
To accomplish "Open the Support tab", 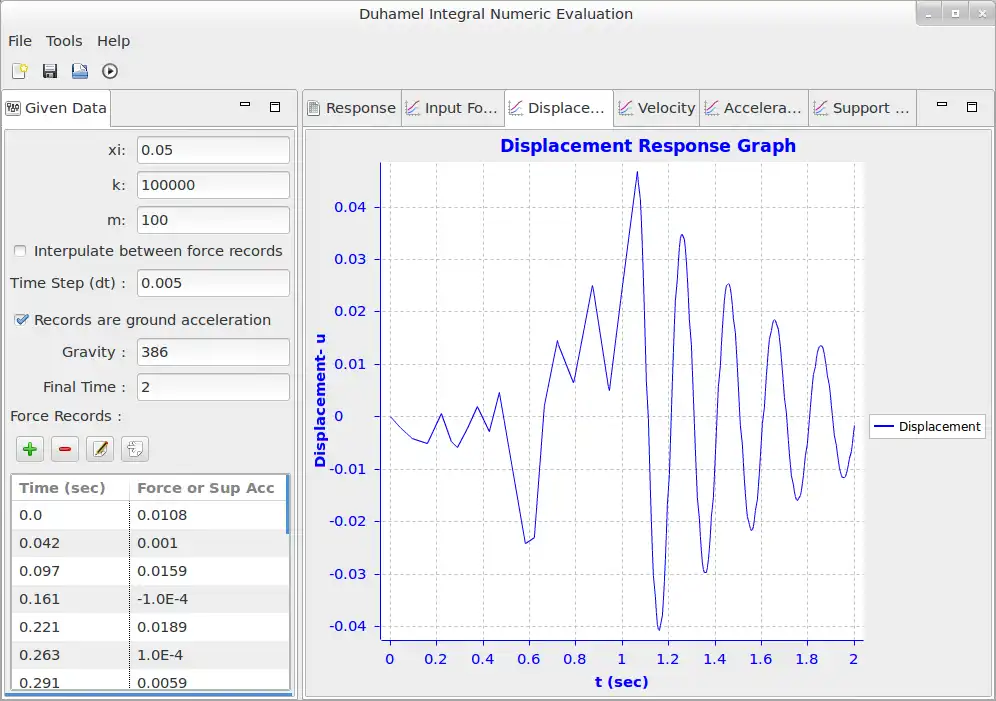I will tap(861, 108).
